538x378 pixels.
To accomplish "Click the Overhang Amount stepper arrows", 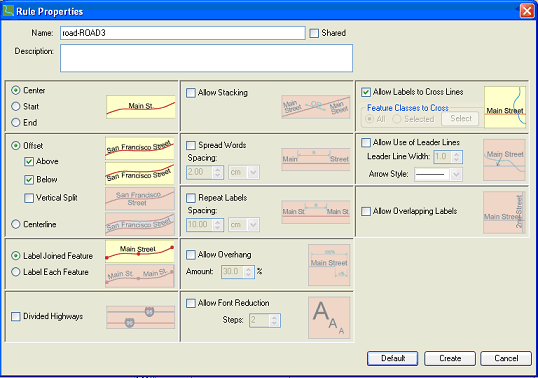I will [248, 272].
